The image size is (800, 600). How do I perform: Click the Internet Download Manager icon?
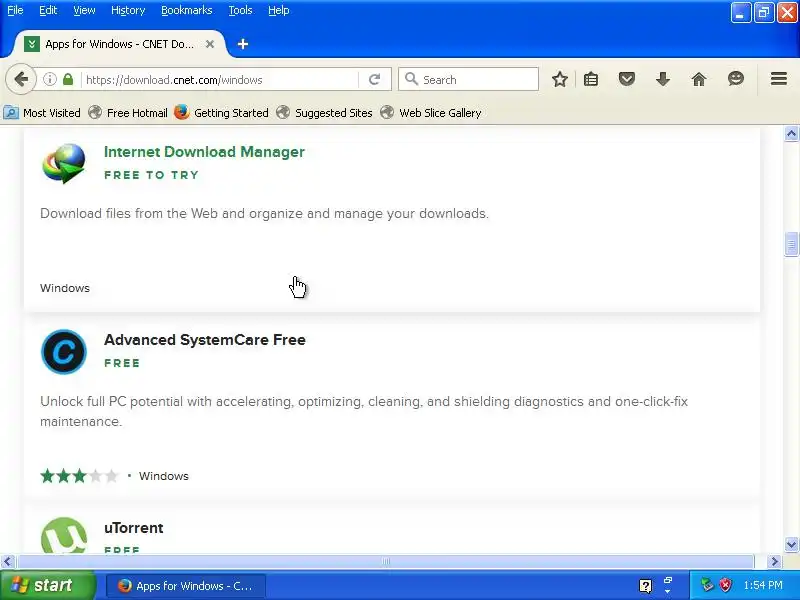64,163
